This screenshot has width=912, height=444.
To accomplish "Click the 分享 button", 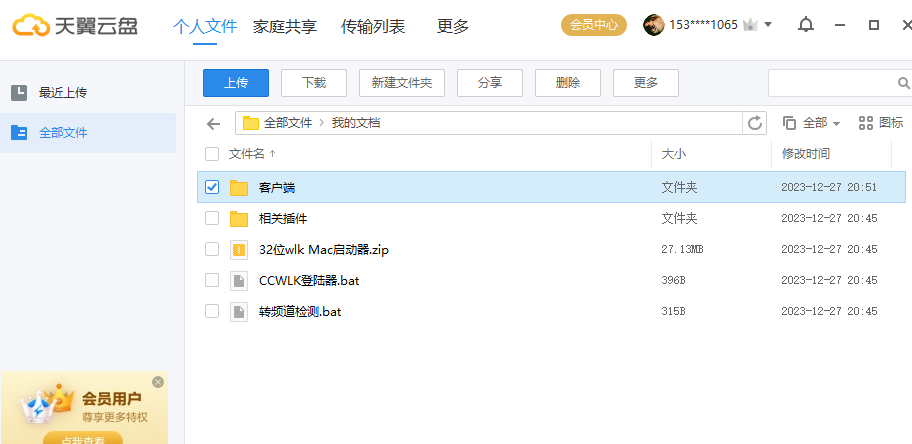I will pyautogui.click(x=490, y=83).
